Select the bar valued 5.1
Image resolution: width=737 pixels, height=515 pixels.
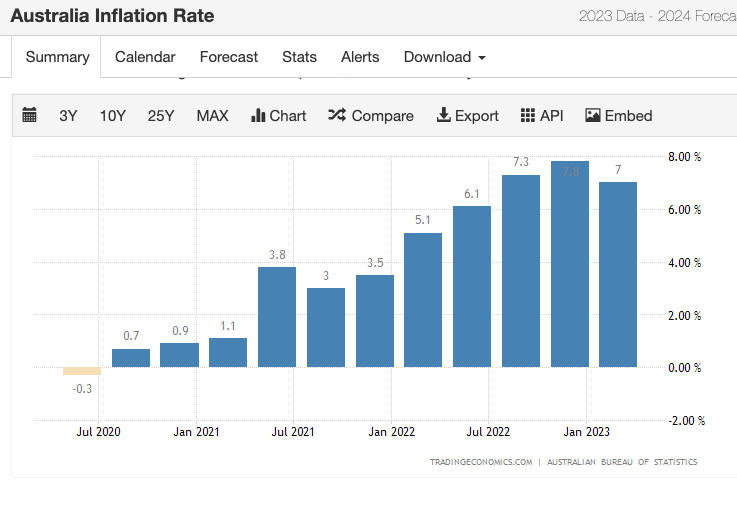coord(423,300)
